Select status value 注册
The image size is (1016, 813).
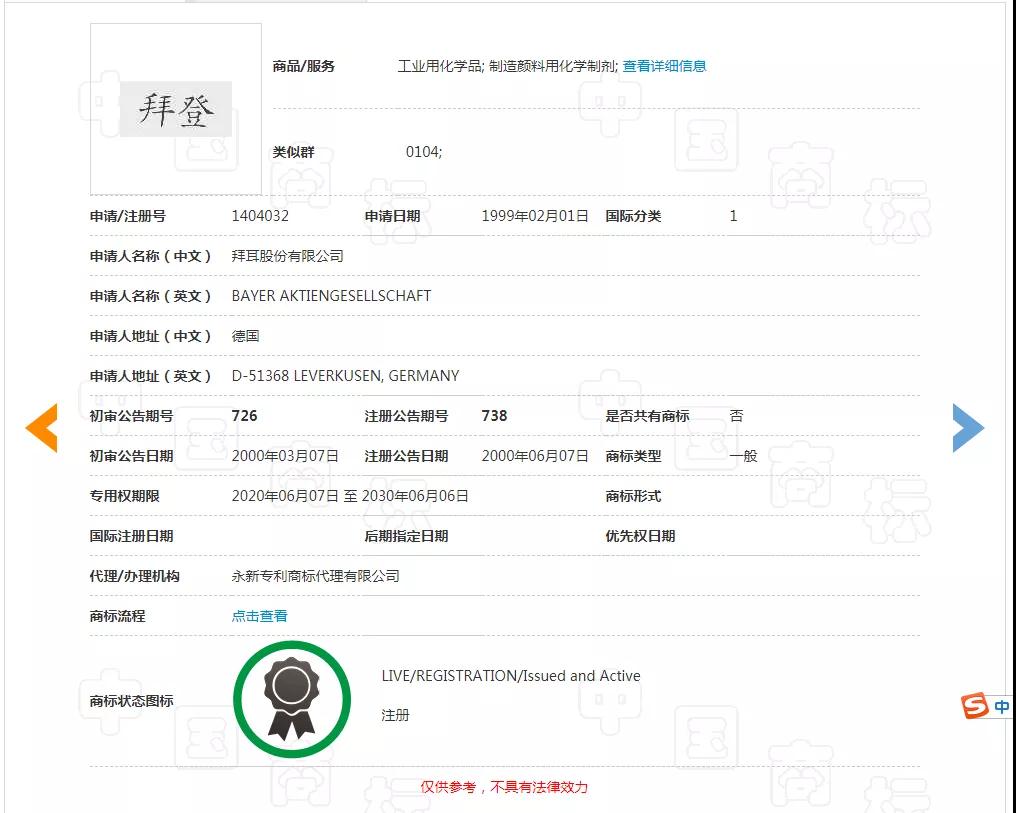click(395, 715)
